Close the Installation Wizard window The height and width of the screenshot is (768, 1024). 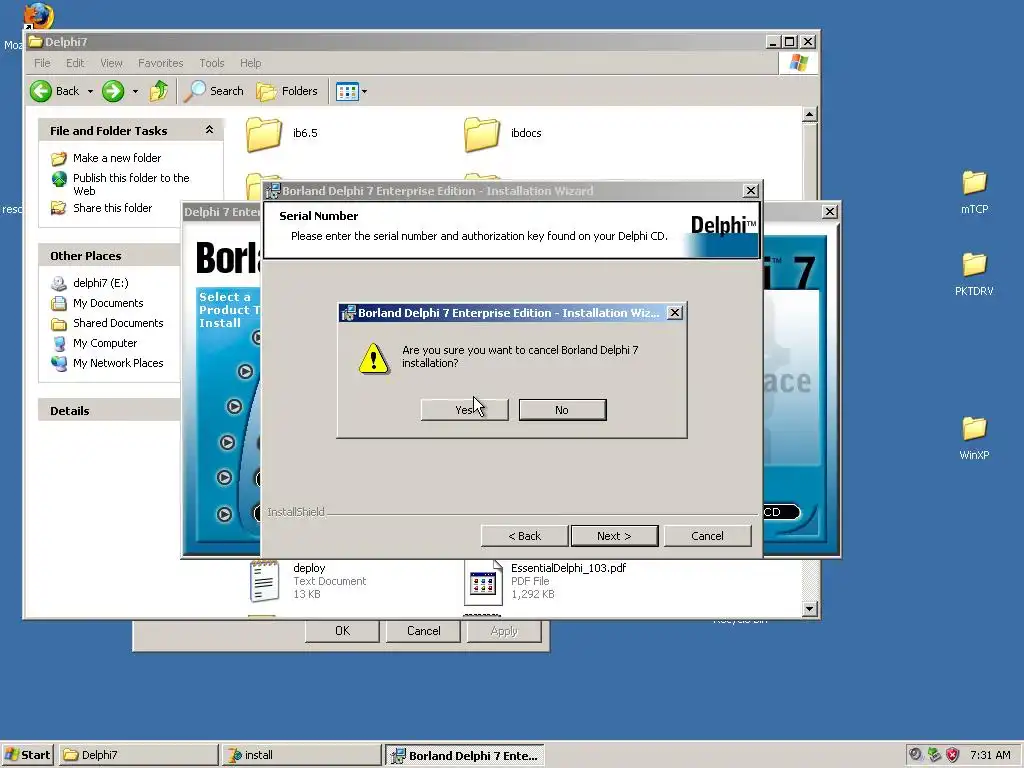point(751,191)
